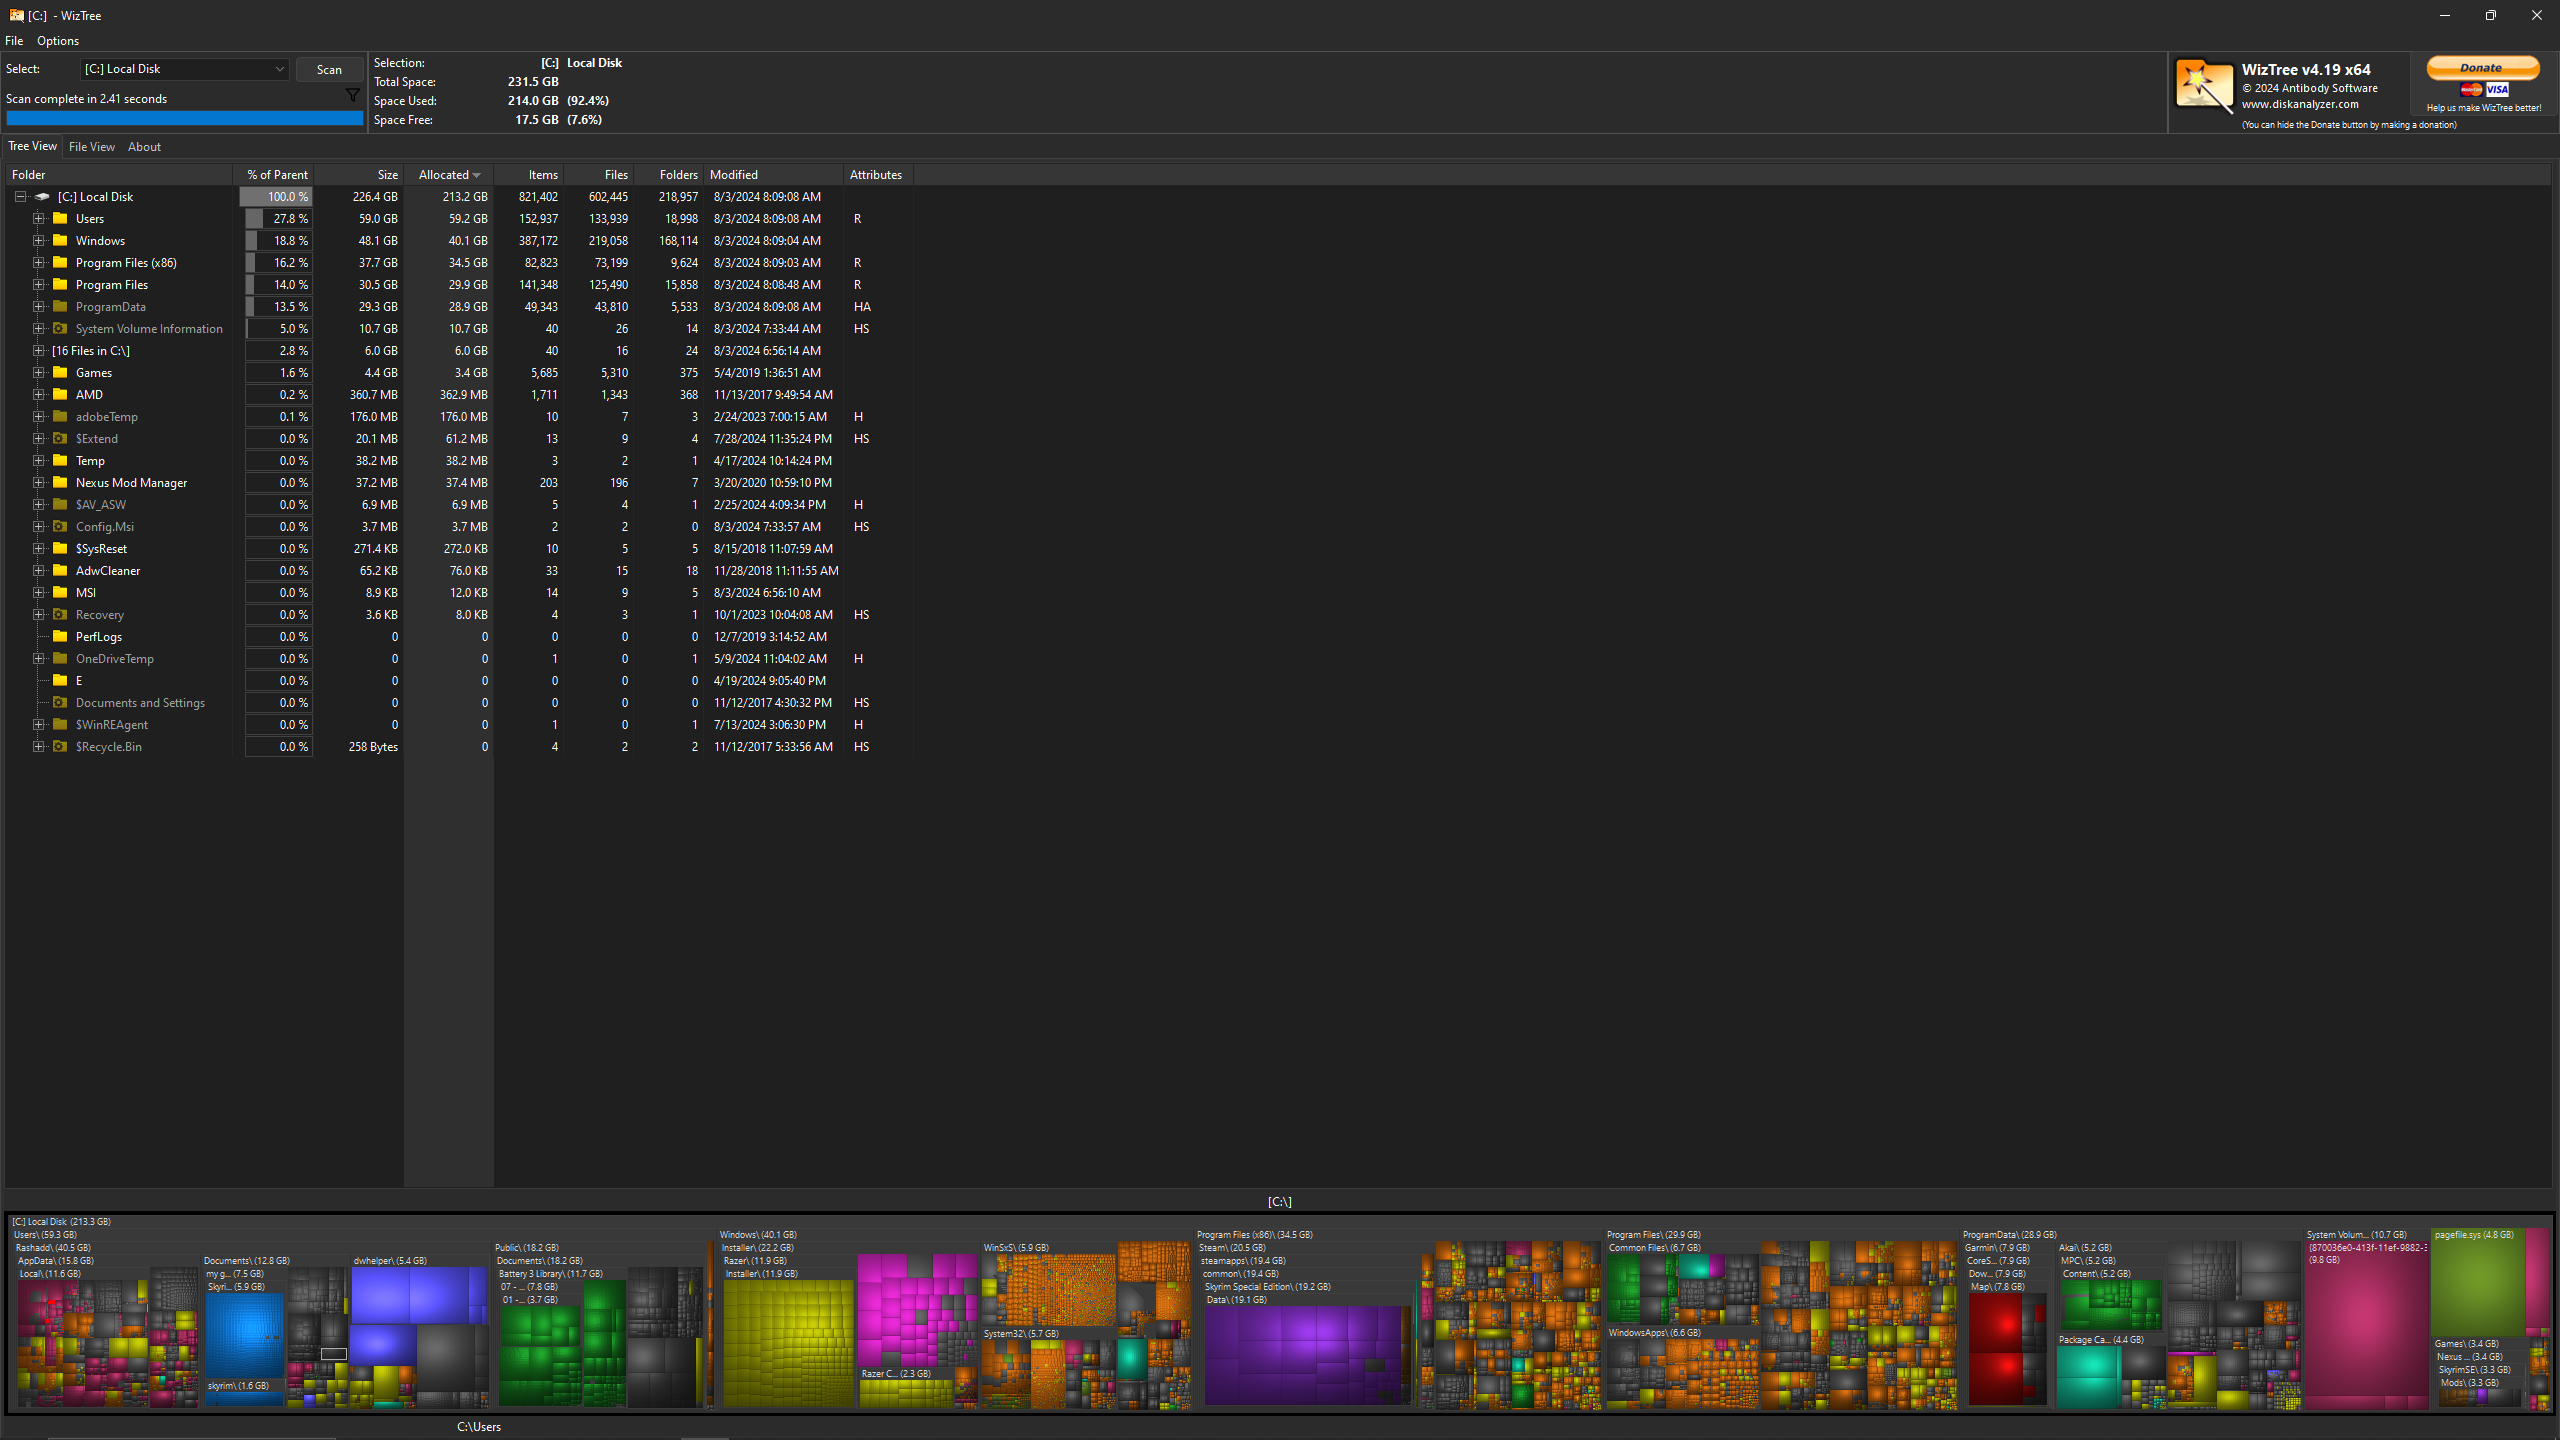
Task: Click the Program Files (x86) folder icon
Action: click(60, 262)
